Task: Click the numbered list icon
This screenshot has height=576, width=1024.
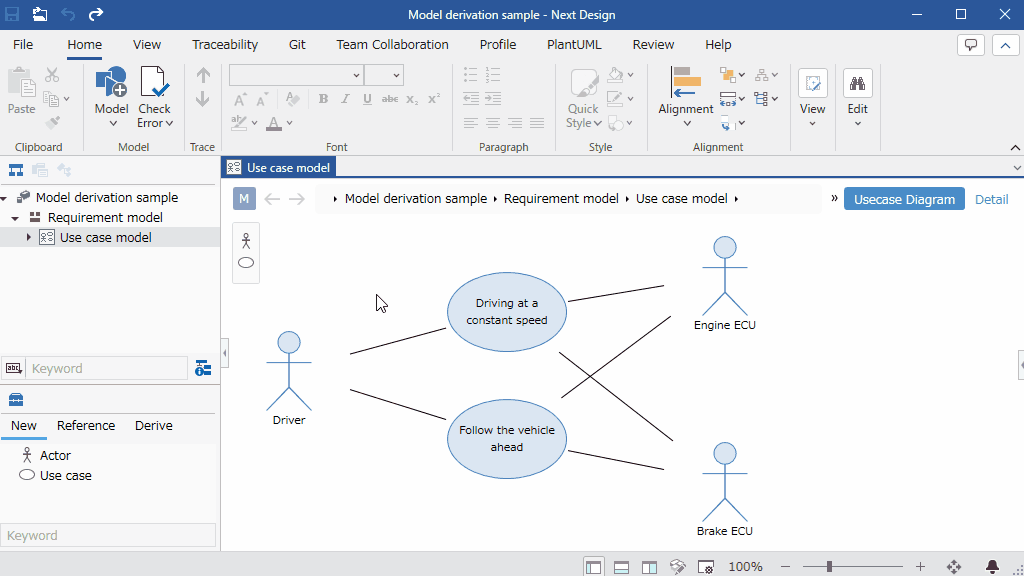Action: tap(493, 74)
